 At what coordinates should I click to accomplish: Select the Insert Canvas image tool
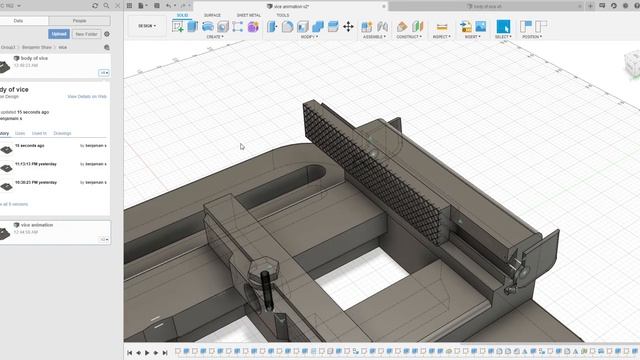pyautogui.click(x=481, y=27)
